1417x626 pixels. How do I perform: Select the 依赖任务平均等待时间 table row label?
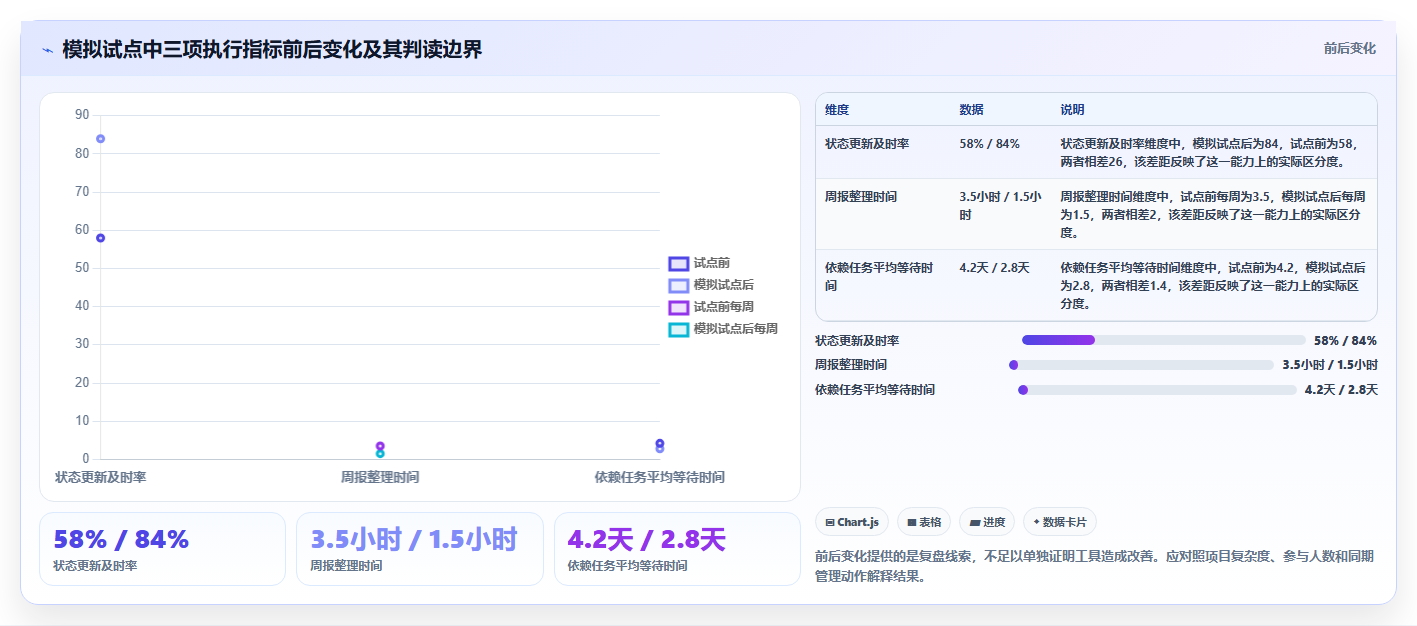879,277
